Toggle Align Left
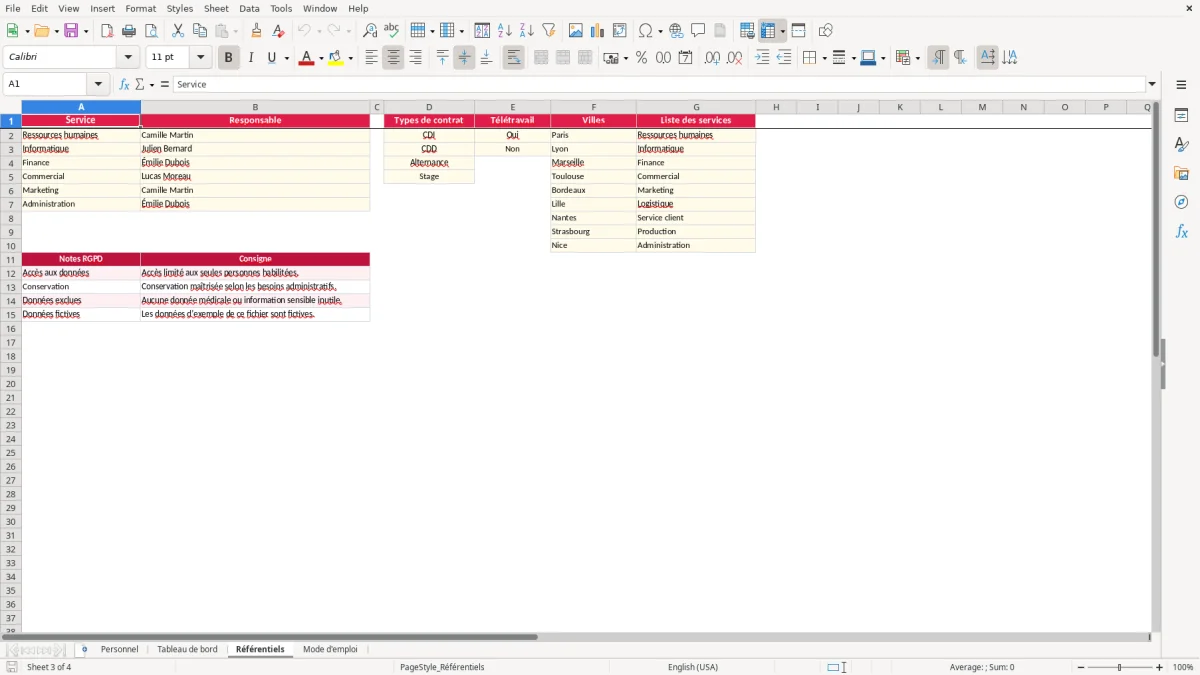 (x=371, y=58)
